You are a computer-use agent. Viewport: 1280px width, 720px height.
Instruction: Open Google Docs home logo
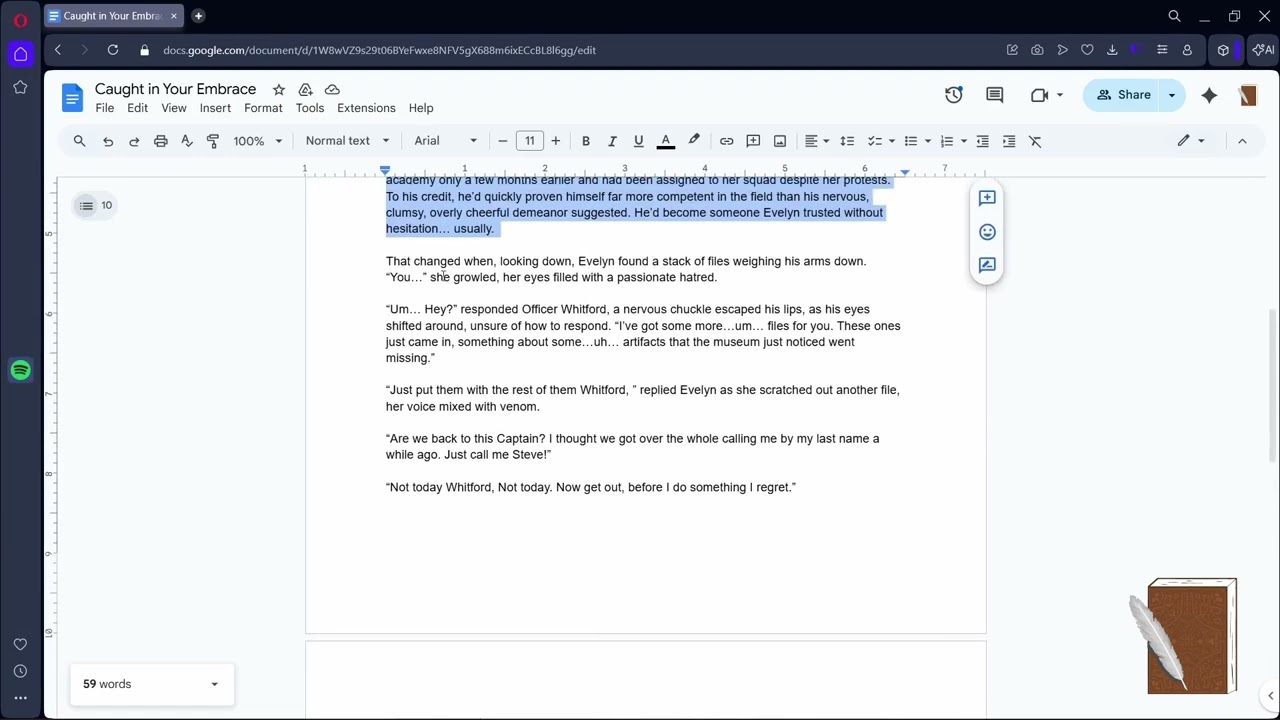72,97
